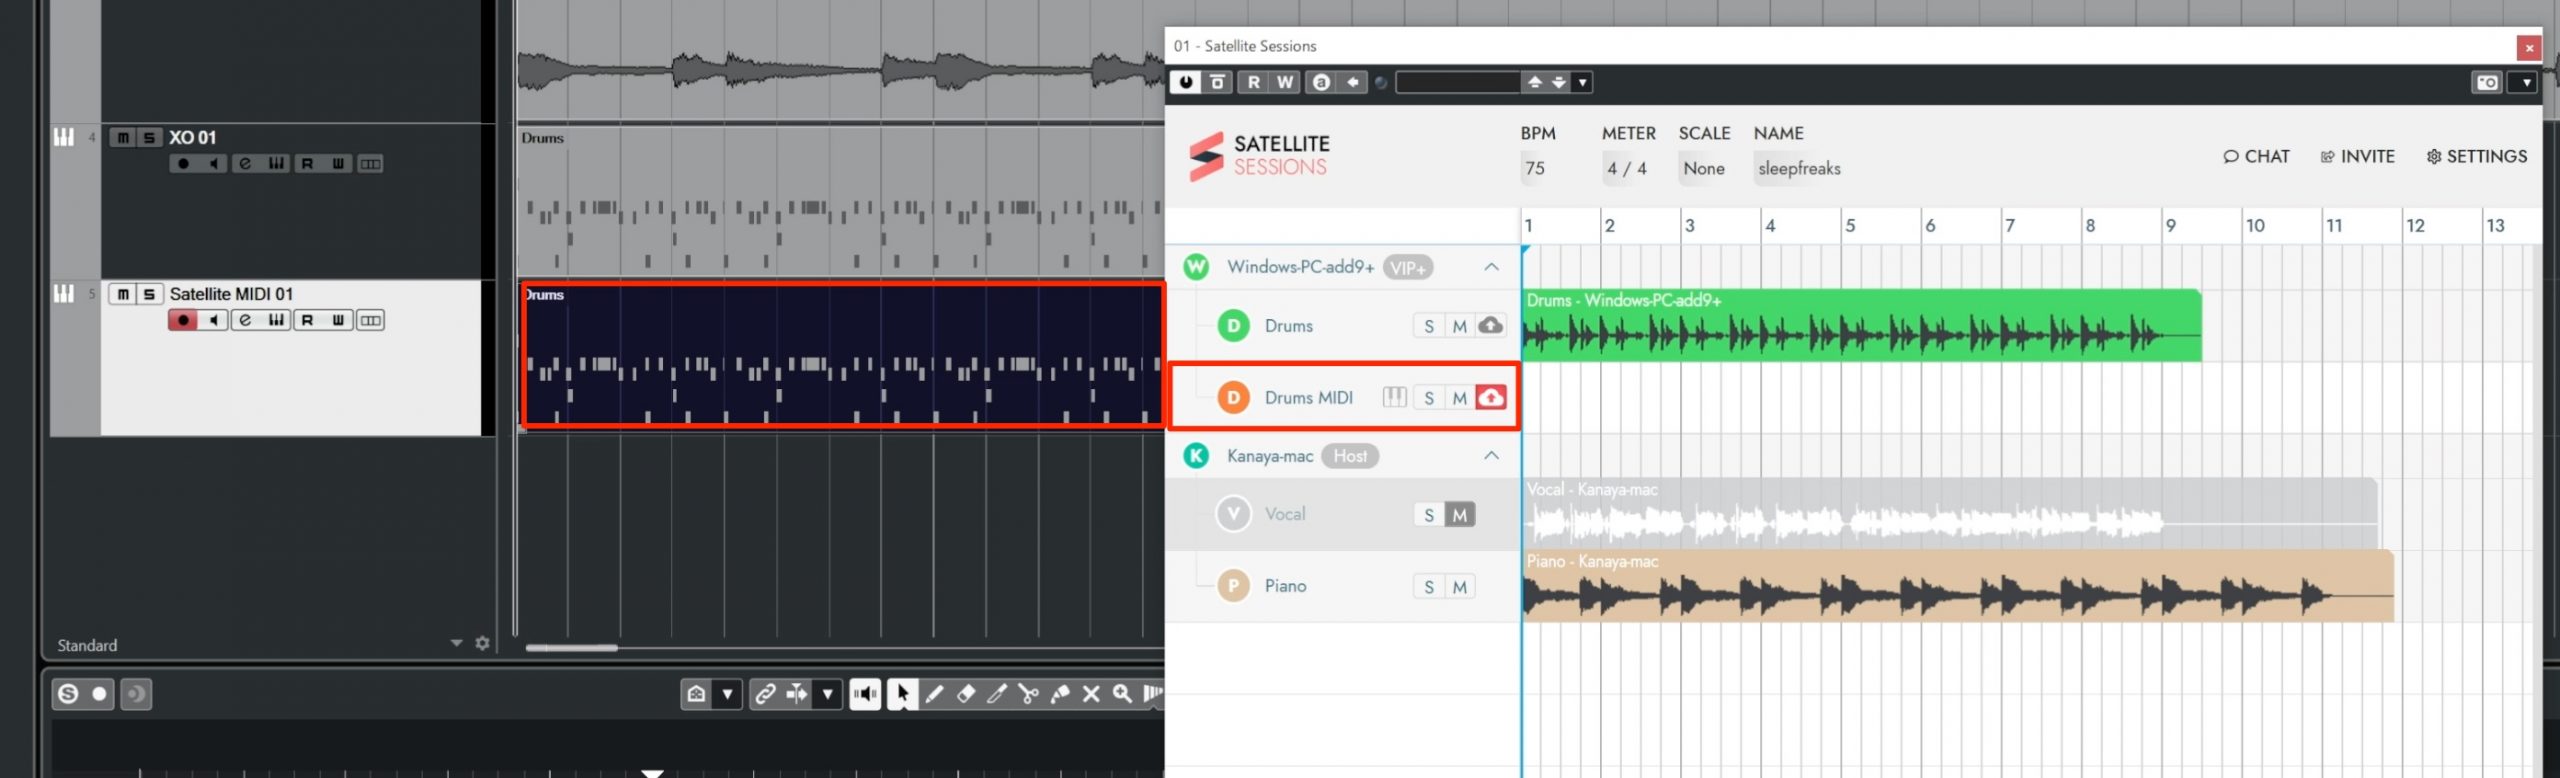This screenshot has width=2560, height=778.
Task: Open the preset management dropdown
Action: (x=1582, y=82)
